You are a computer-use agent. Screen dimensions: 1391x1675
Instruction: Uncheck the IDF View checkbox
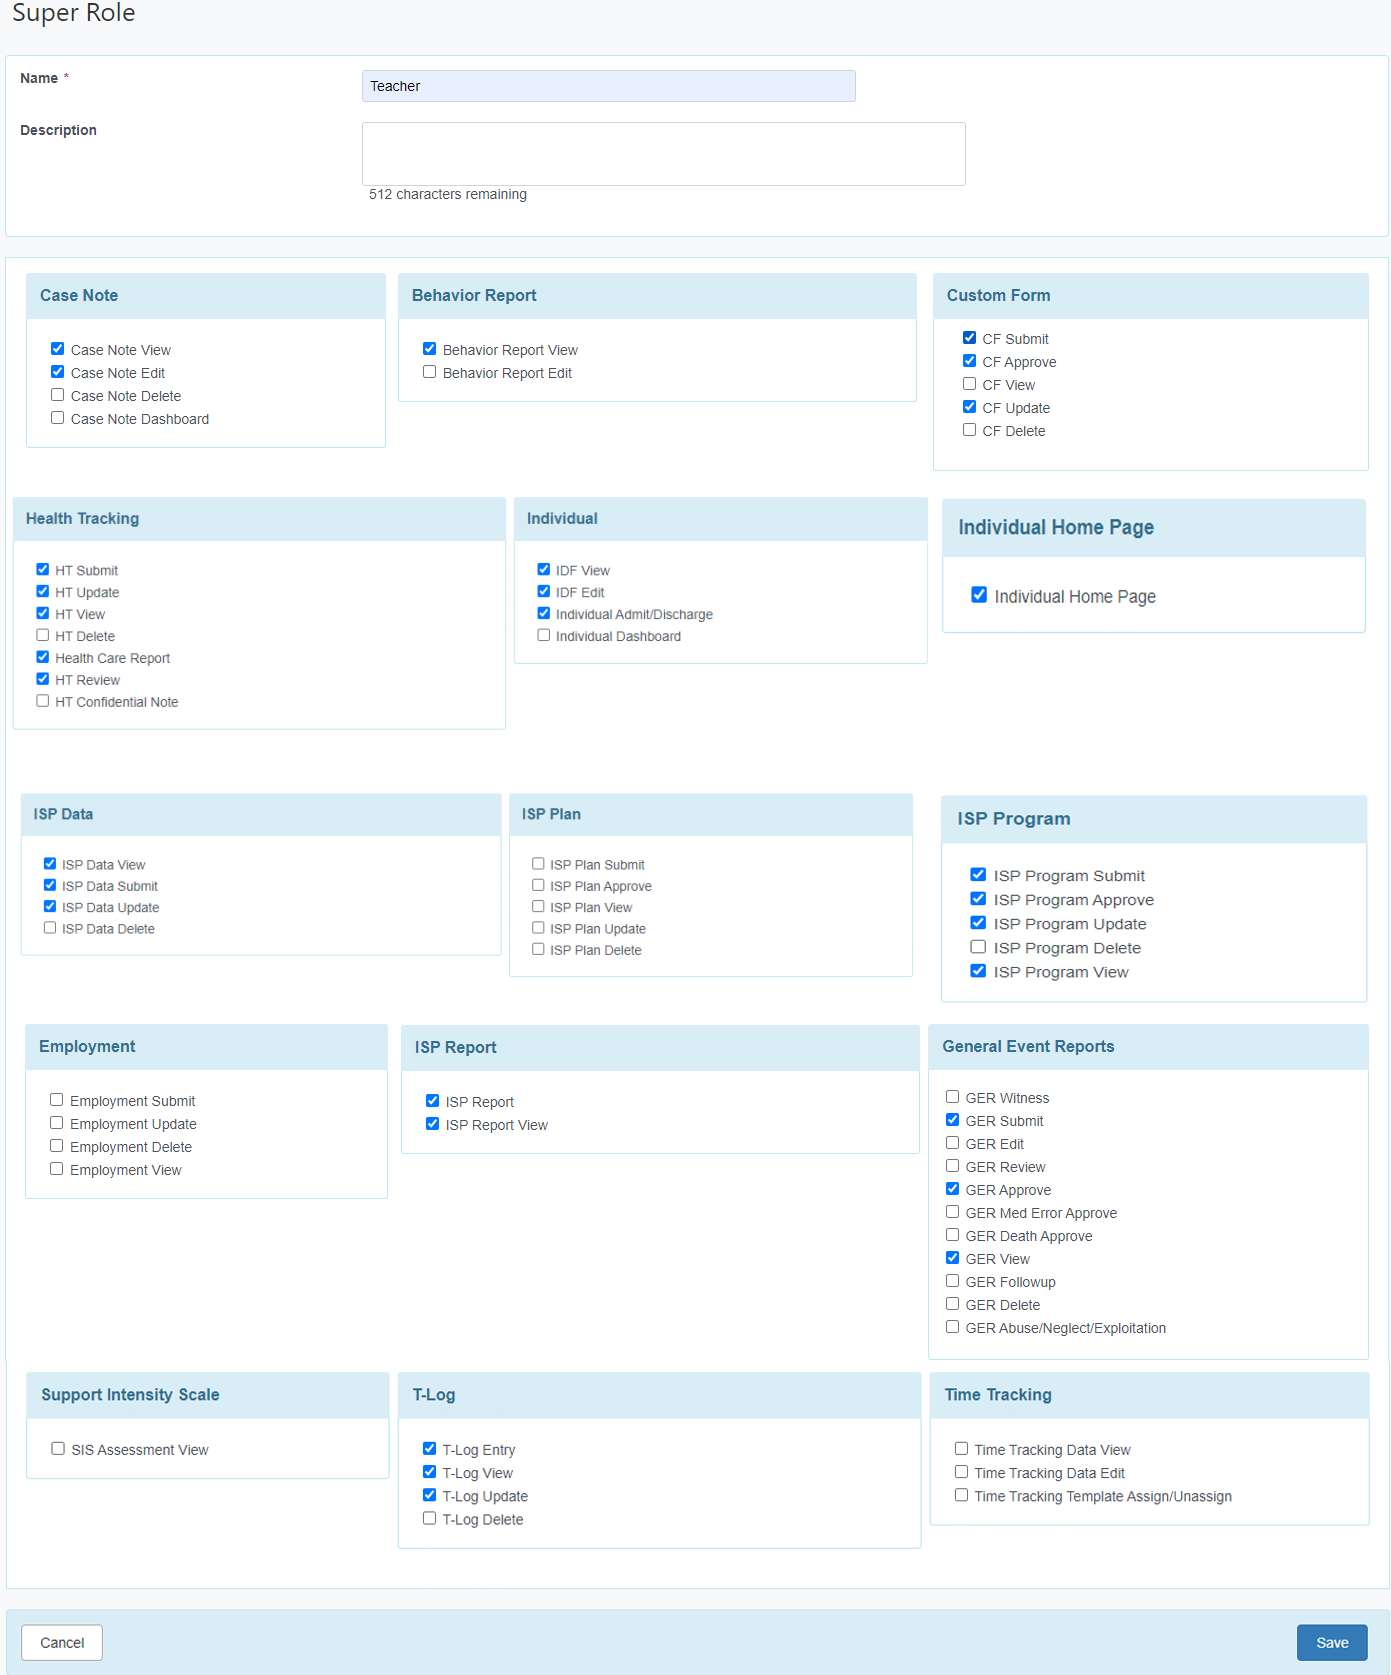pos(543,569)
